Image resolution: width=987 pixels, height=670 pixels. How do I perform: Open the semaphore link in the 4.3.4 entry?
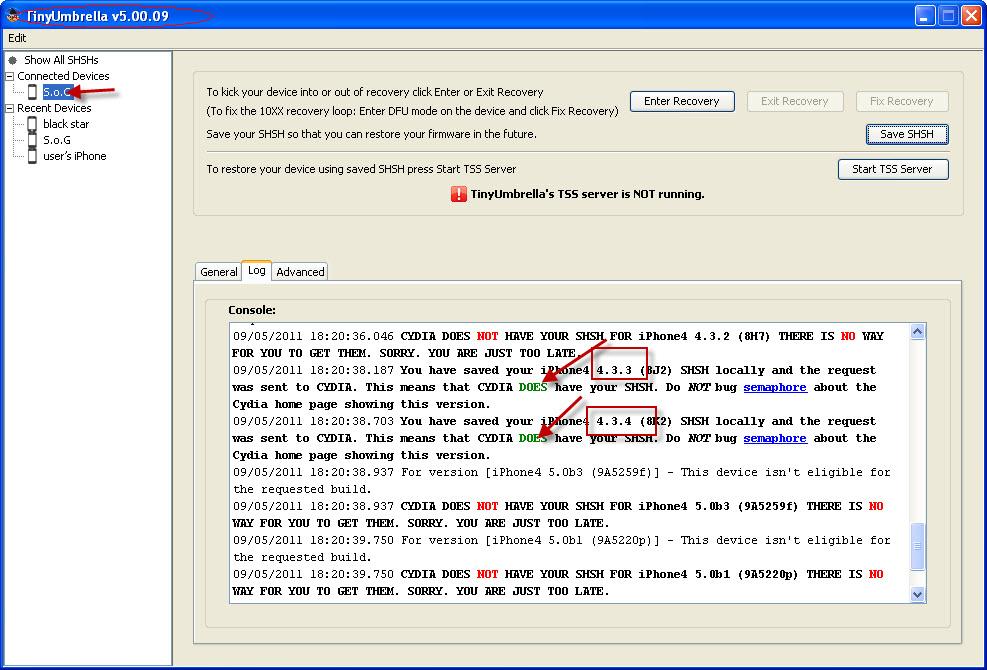[x=775, y=438]
